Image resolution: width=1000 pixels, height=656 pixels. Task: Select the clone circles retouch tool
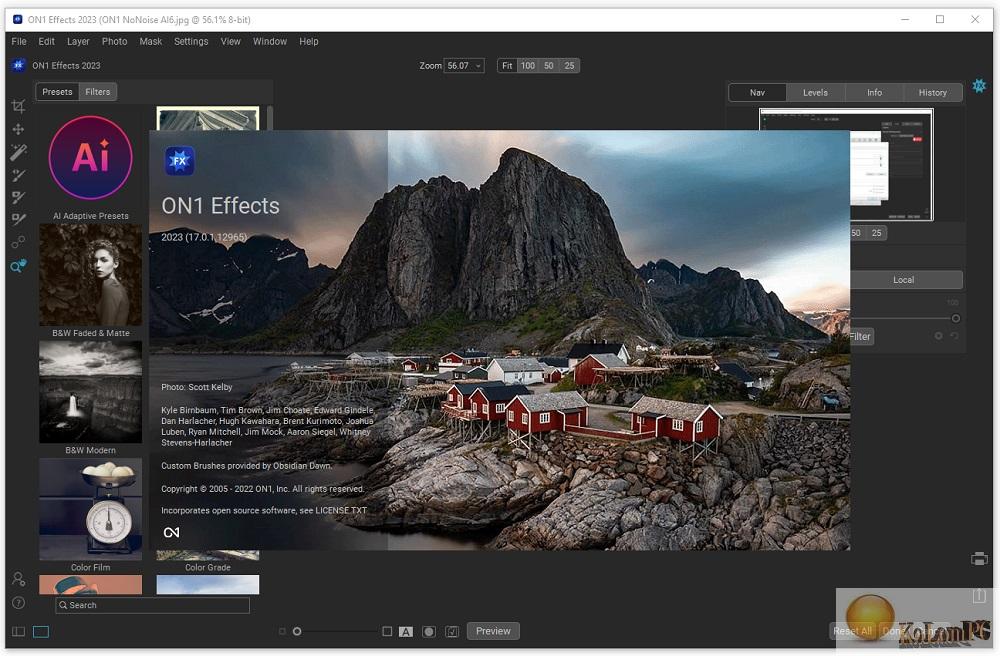(18, 242)
